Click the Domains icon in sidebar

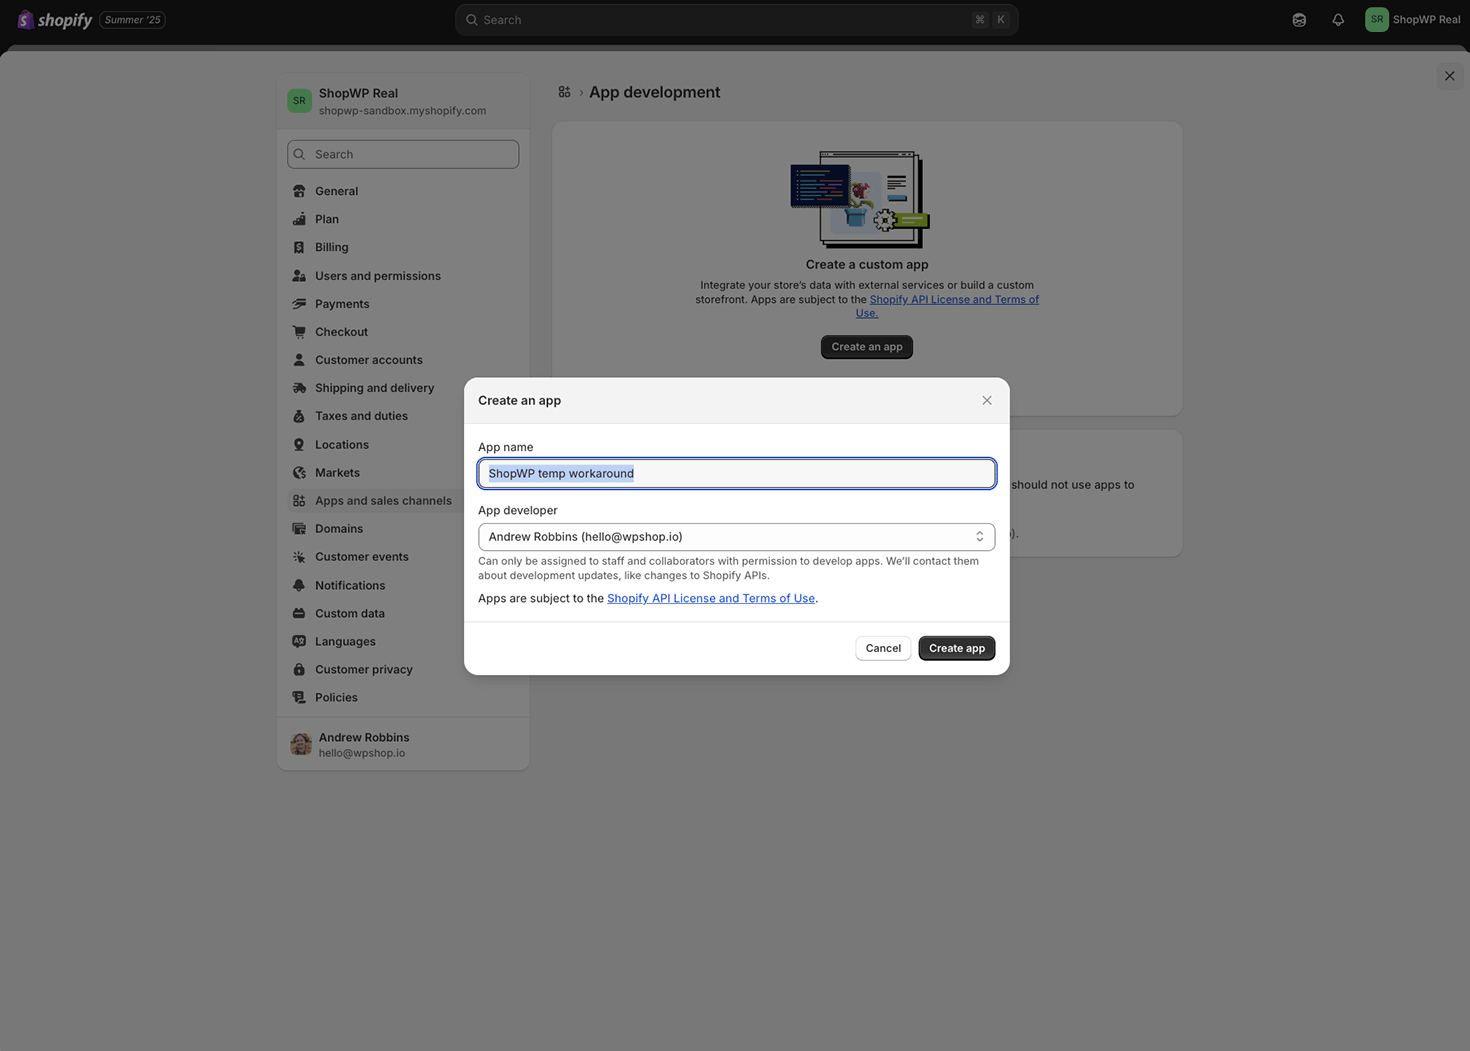click(299, 529)
